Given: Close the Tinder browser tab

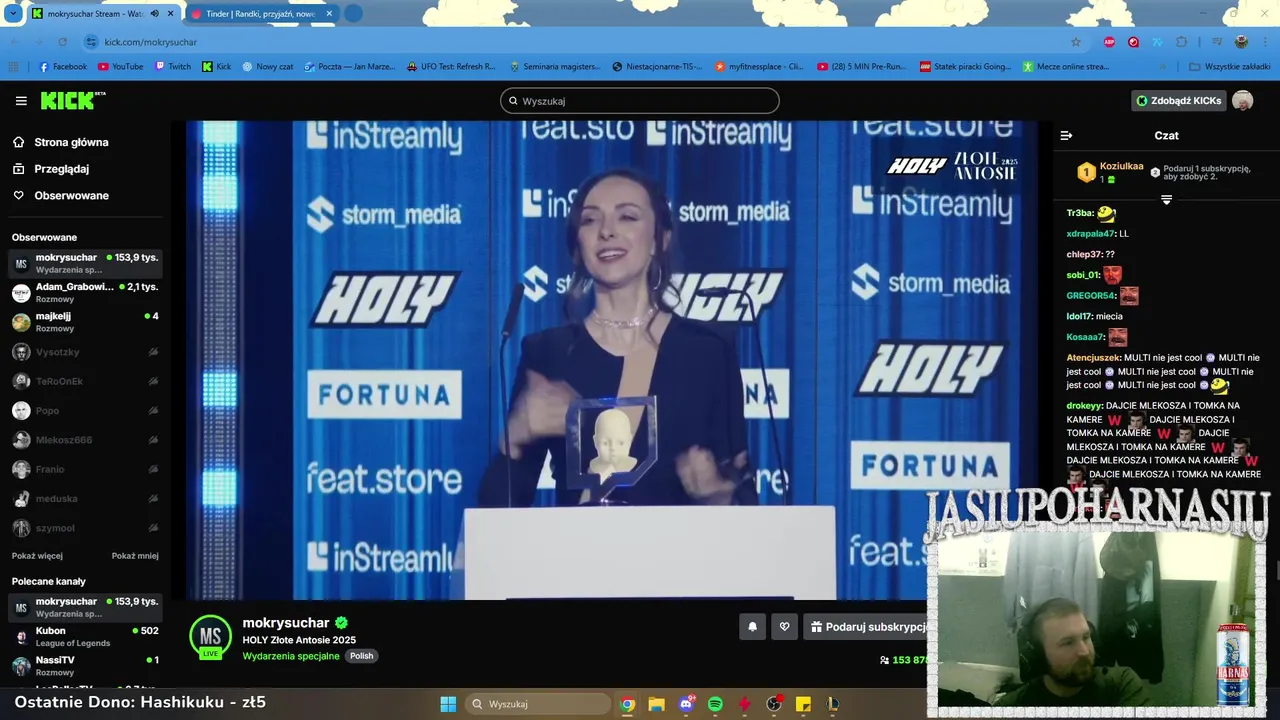Looking at the screenshot, I should coord(329,14).
